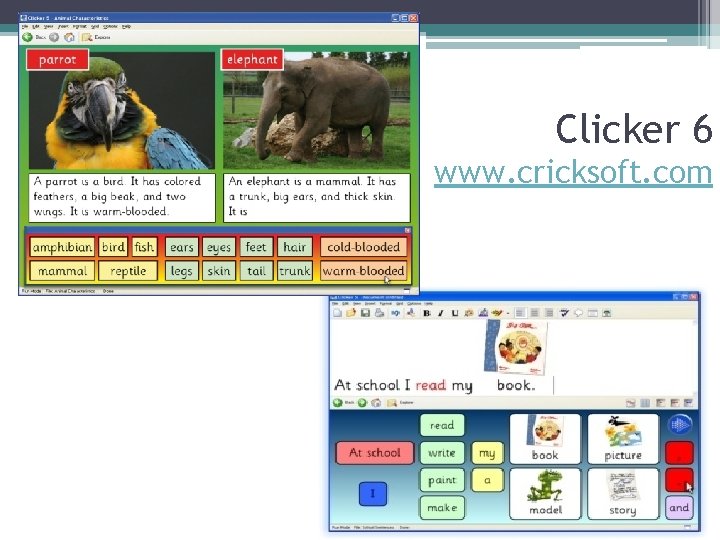Select the 'skin' word cell
The width and height of the screenshot is (720, 540).
(219, 271)
